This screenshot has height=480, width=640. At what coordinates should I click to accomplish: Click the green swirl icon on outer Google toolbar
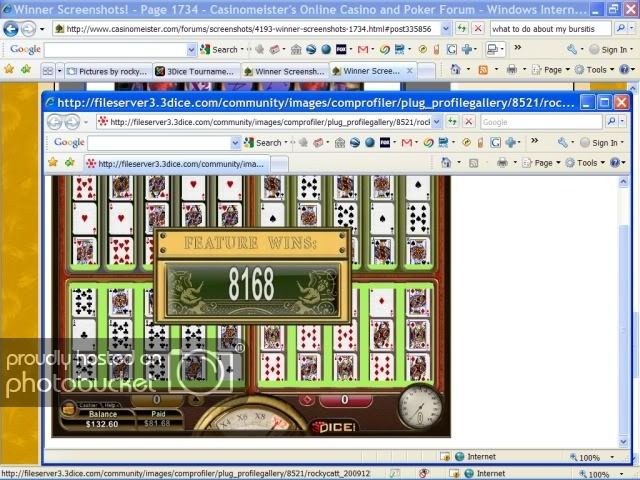(x=384, y=49)
